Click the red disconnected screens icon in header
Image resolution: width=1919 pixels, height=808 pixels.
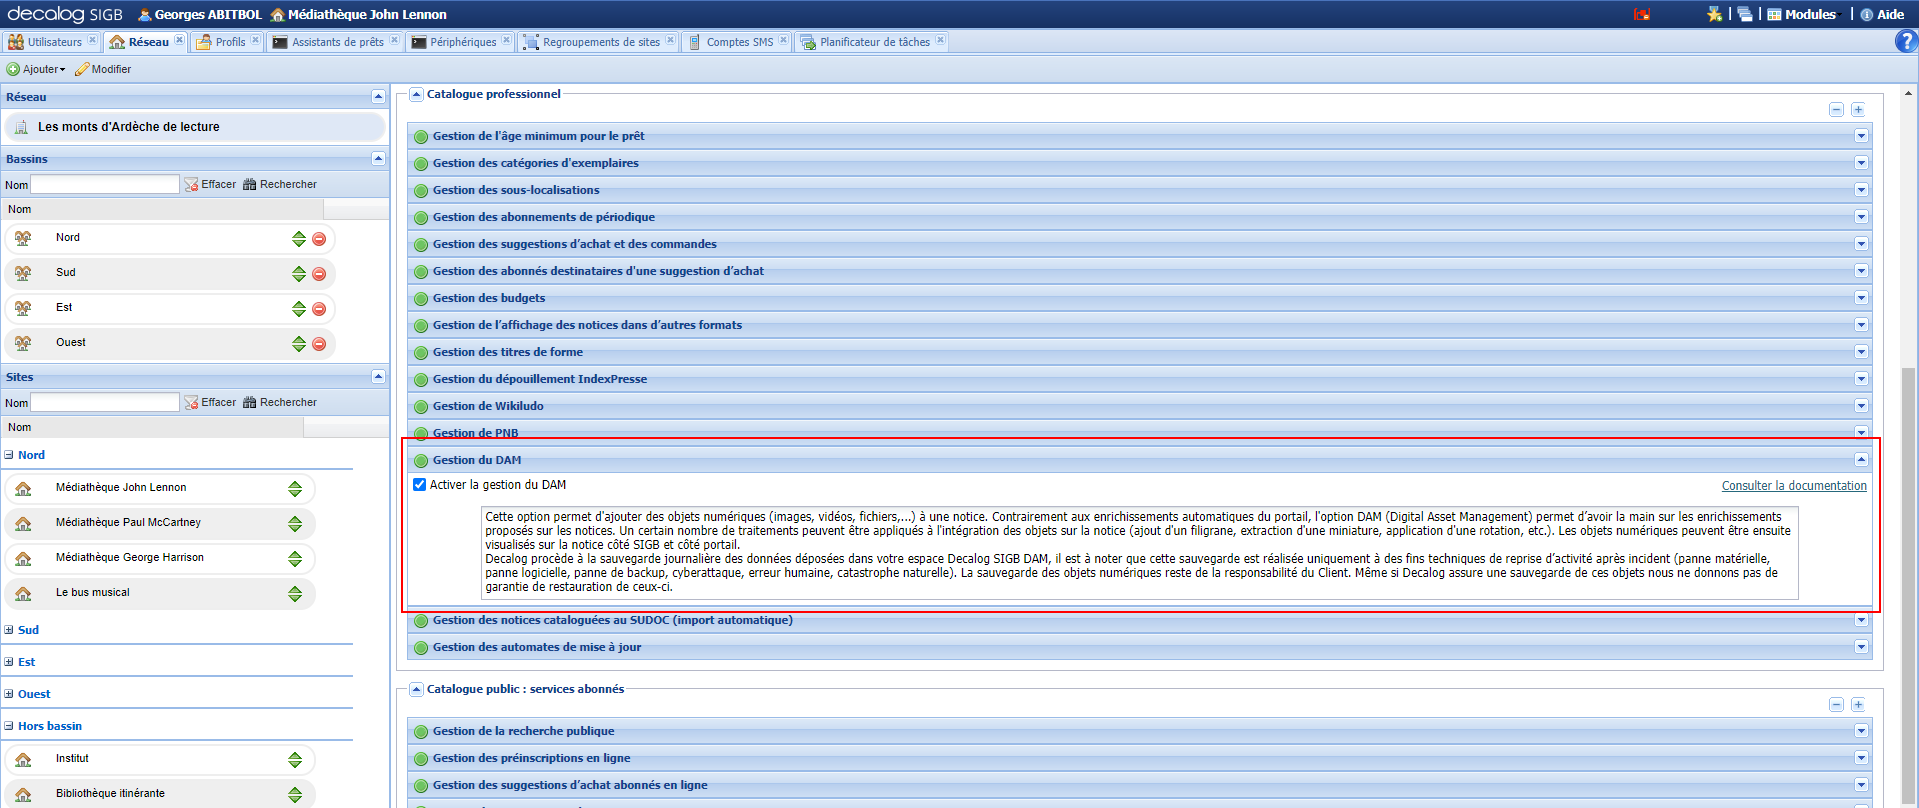(1642, 14)
